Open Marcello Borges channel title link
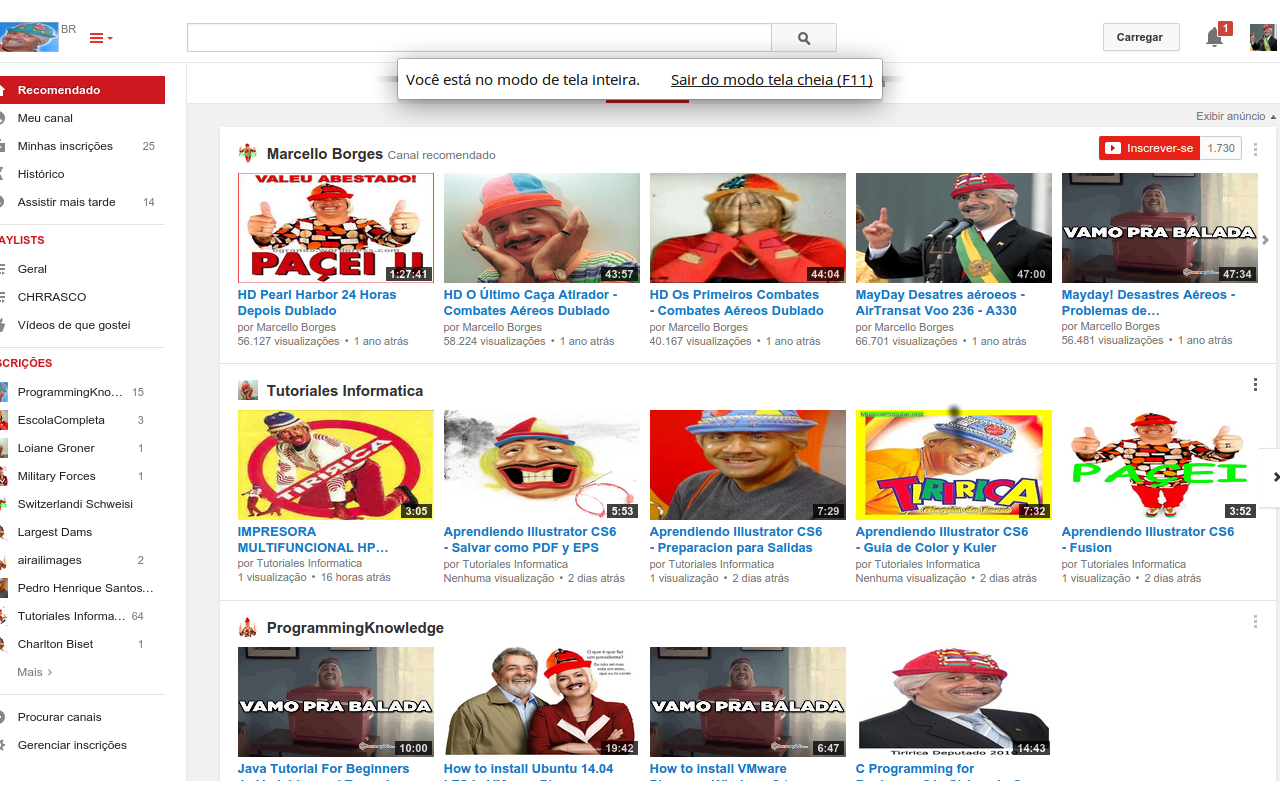 (x=325, y=154)
